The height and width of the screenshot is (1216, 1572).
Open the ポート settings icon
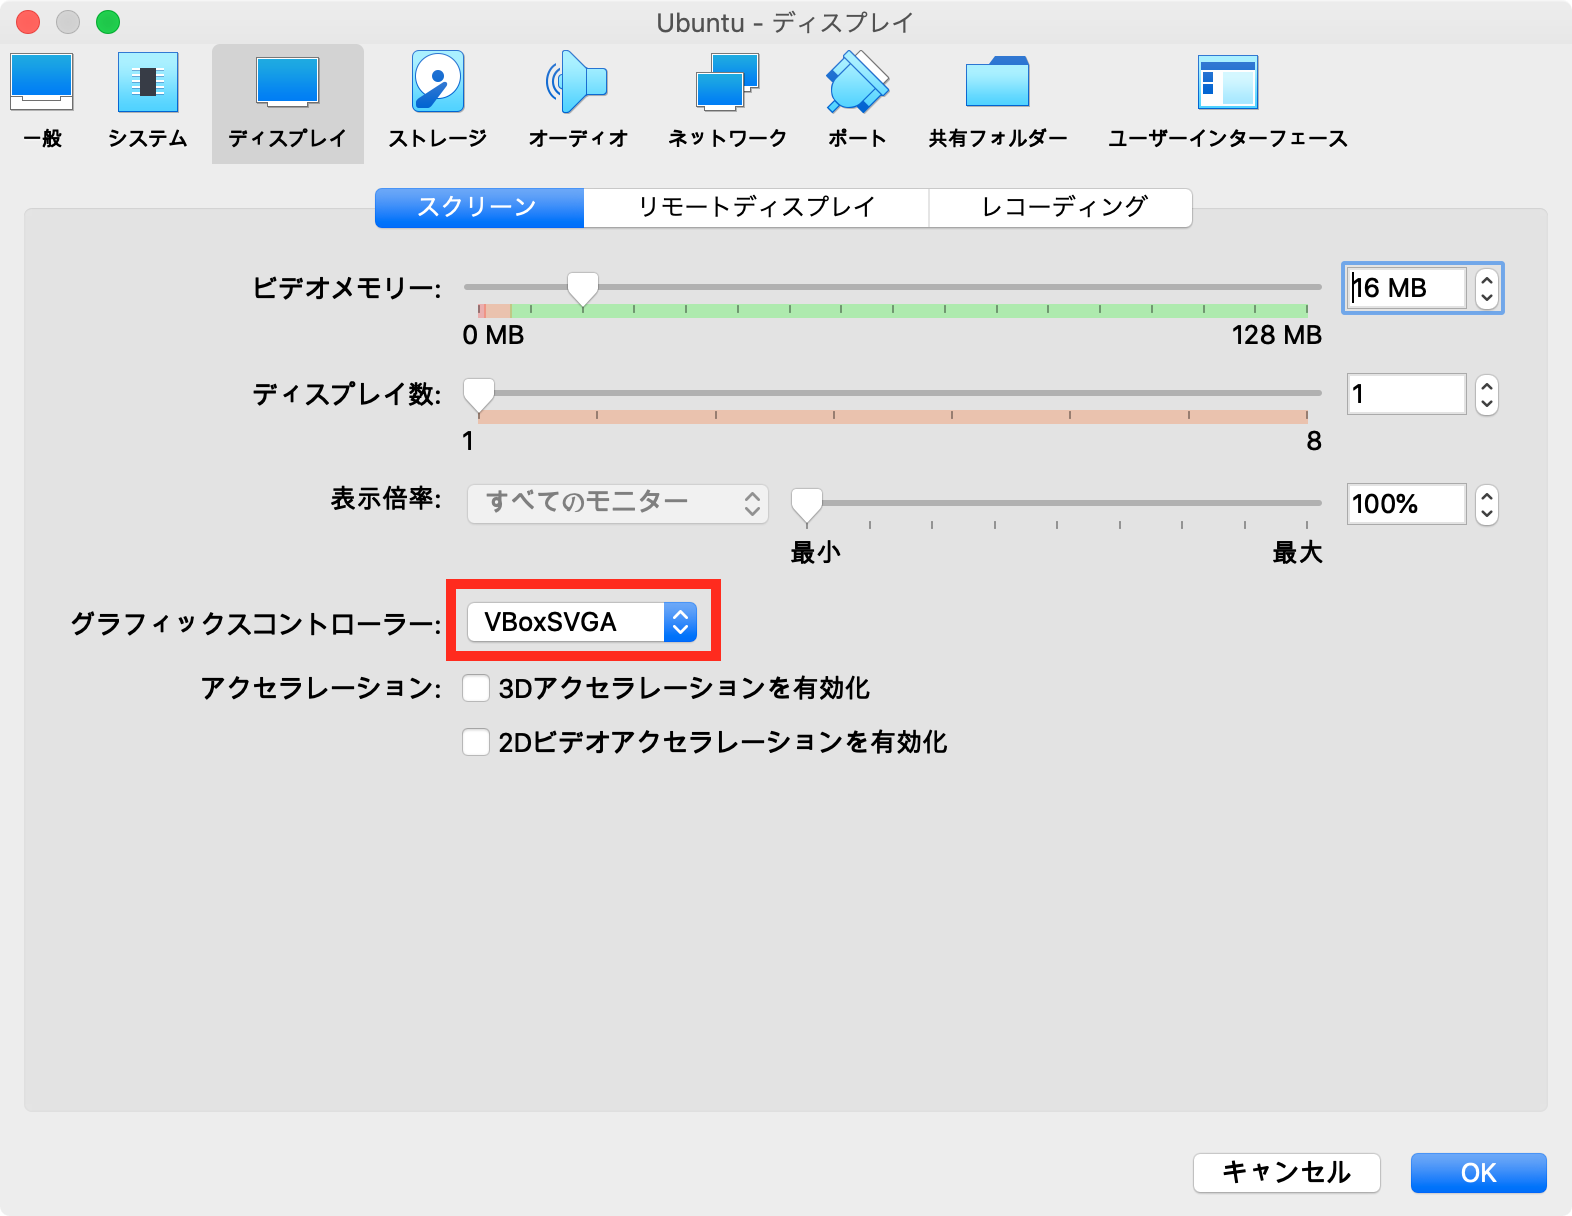[858, 102]
